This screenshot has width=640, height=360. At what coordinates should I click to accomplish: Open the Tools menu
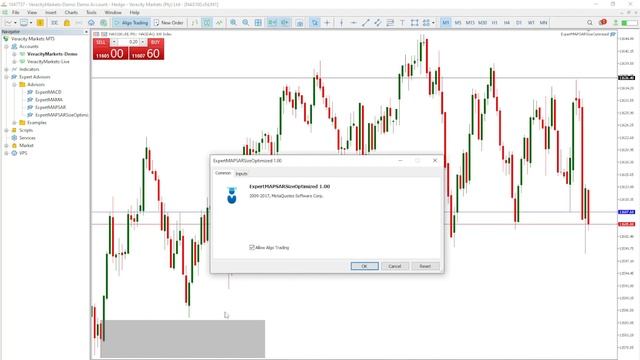click(x=91, y=13)
